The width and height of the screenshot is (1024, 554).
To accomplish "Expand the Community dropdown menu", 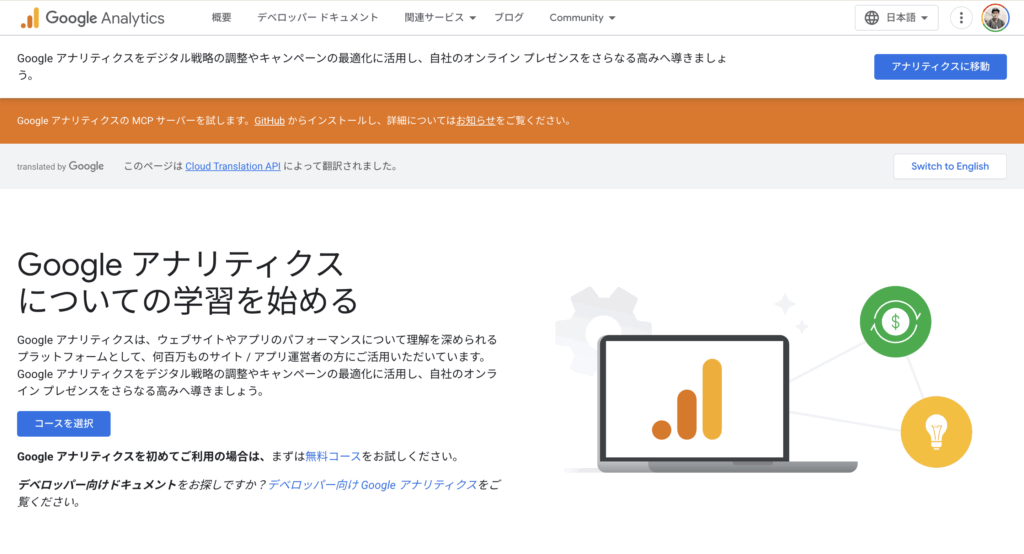I will [x=582, y=18].
